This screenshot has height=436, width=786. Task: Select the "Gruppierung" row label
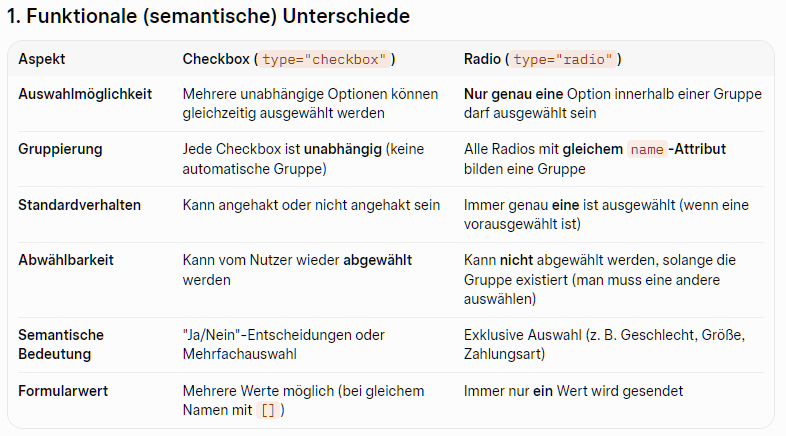pyautogui.click(x=60, y=149)
